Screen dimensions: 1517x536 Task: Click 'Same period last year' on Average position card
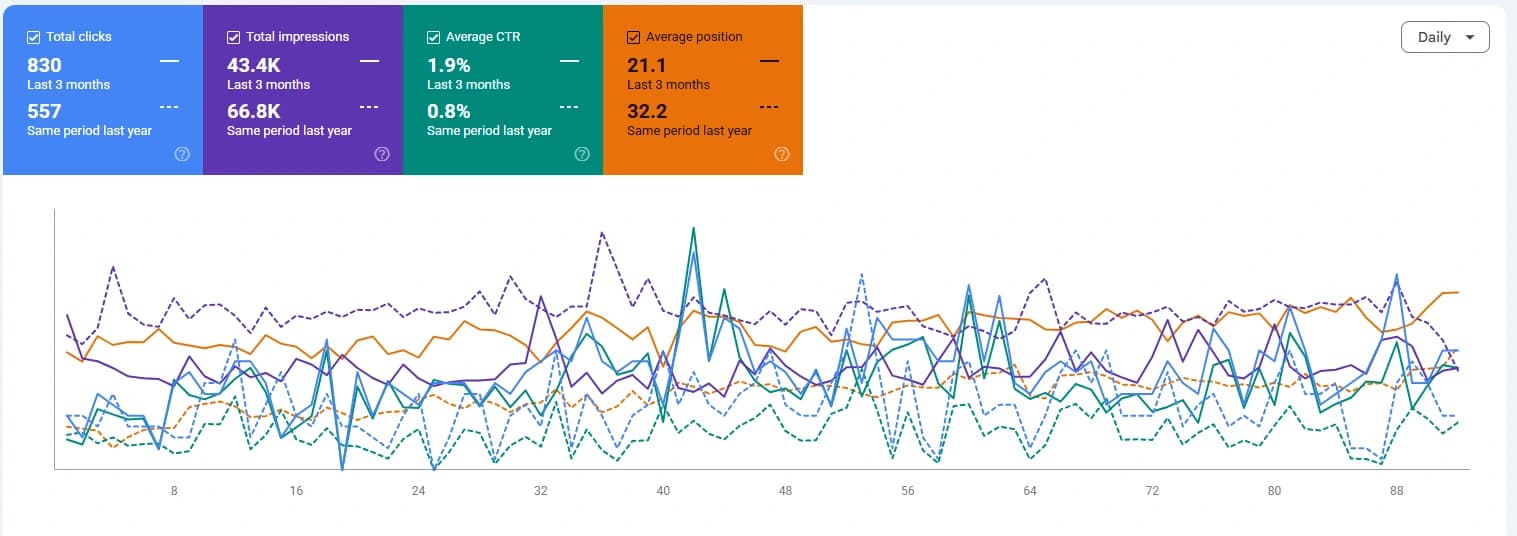pyautogui.click(x=689, y=131)
